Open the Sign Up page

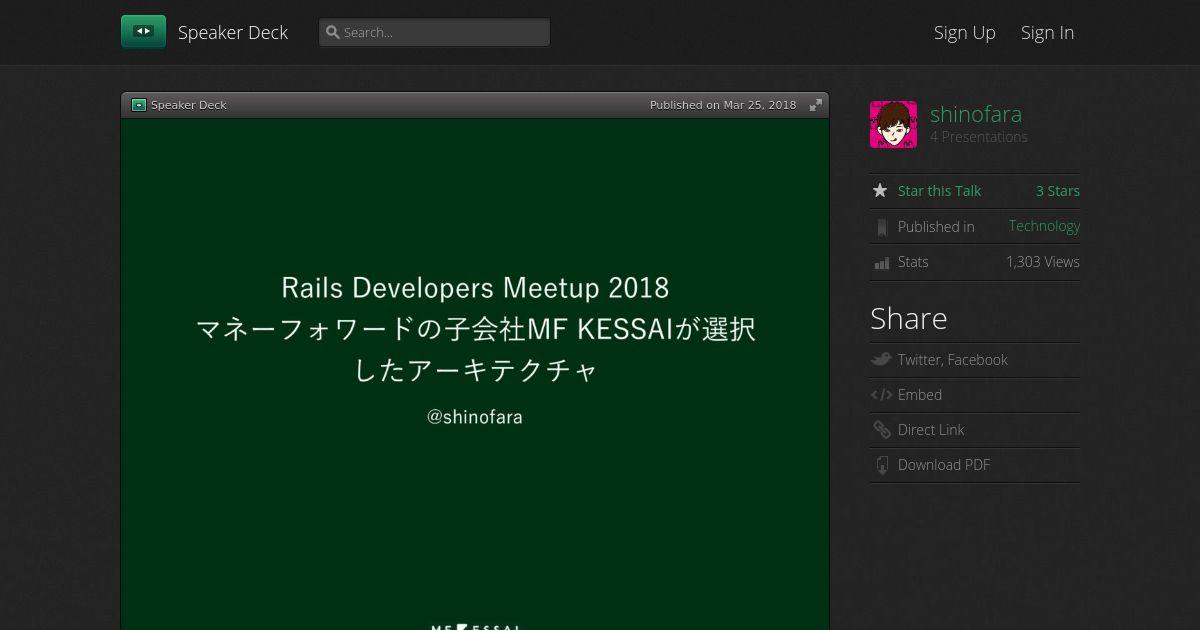tap(965, 32)
